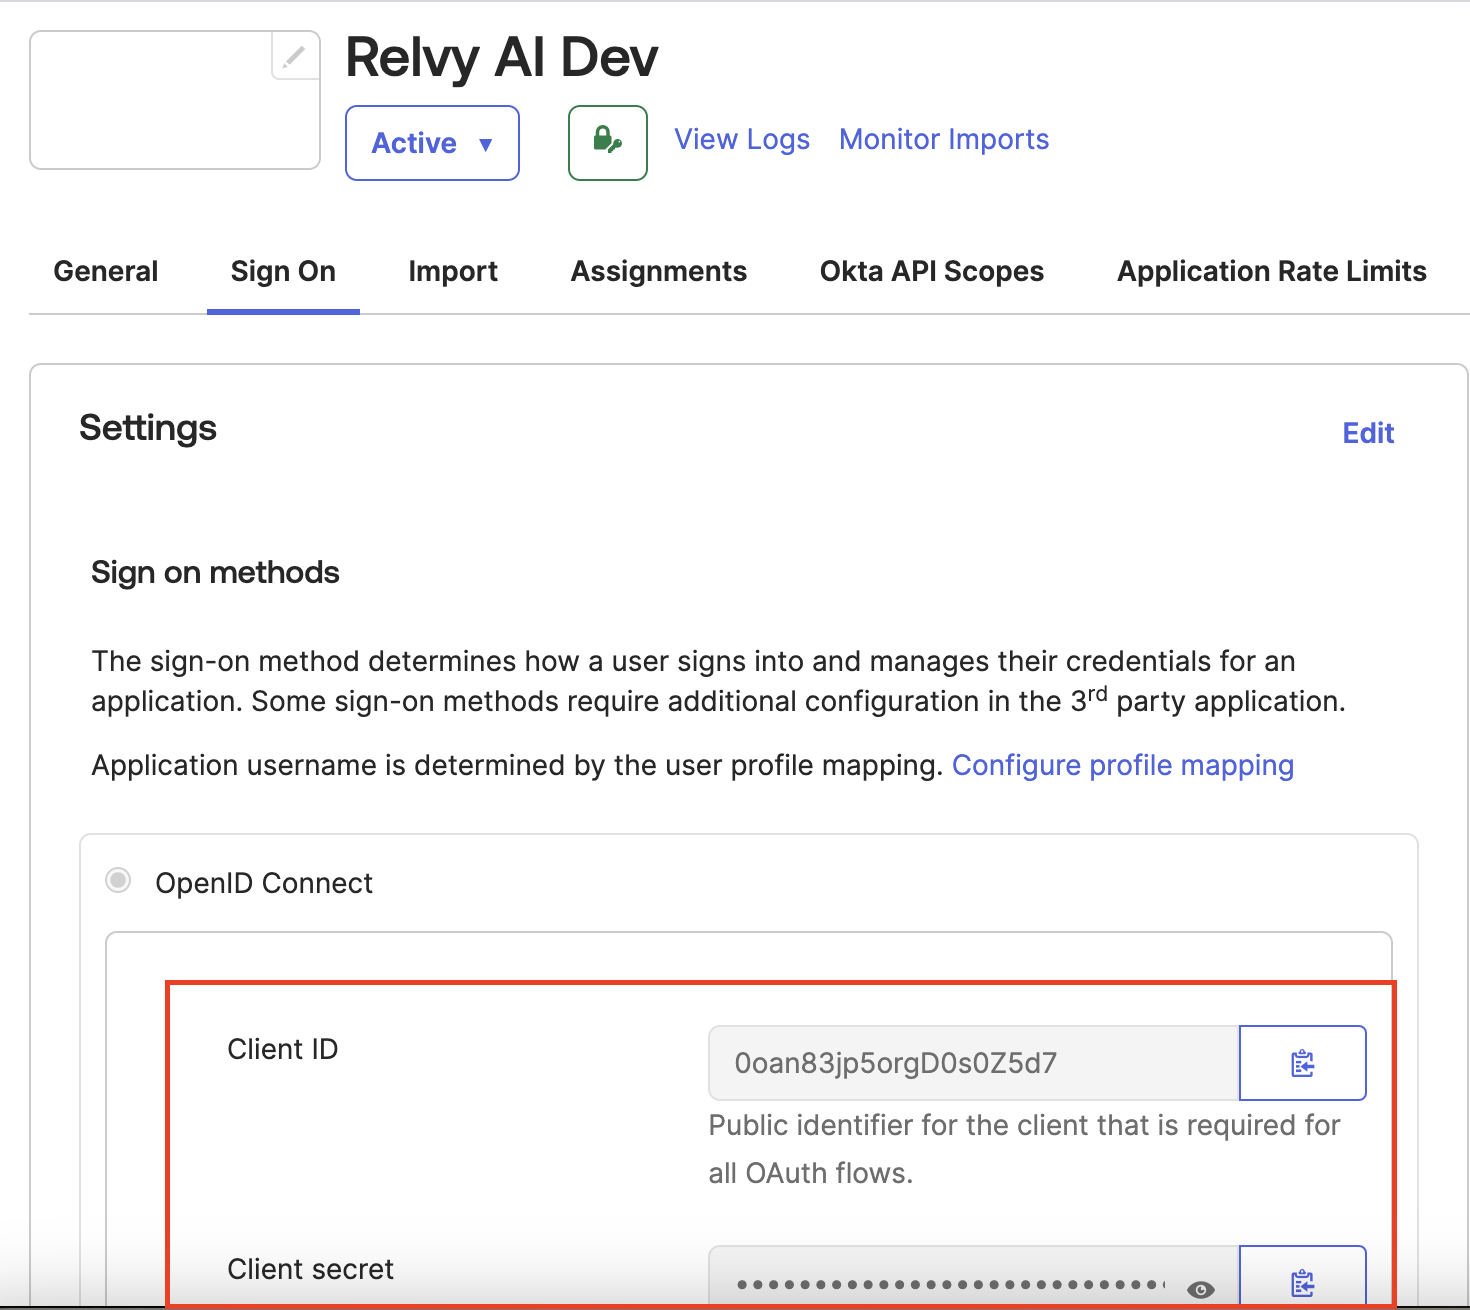The image size is (1470, 1310).
Task: Click the Client ID public identifier description
Action: coord(1024,1149)
